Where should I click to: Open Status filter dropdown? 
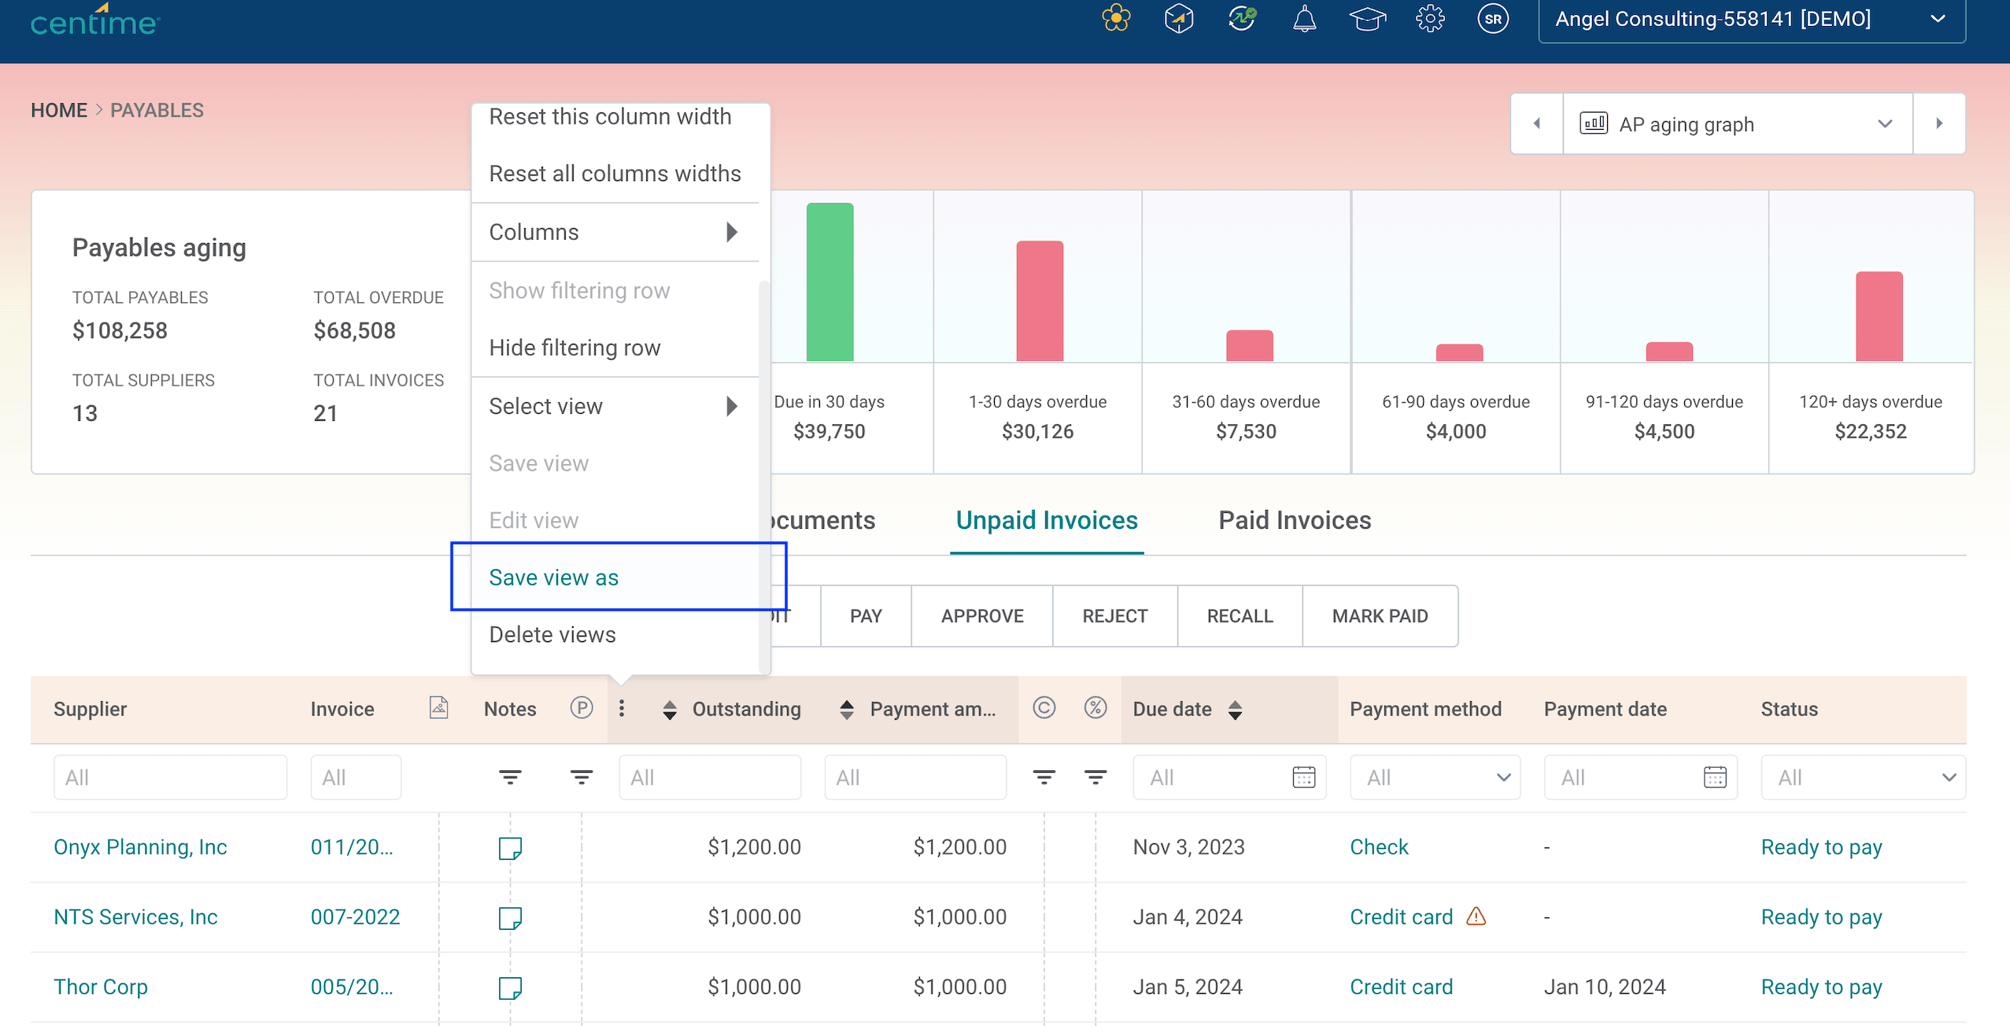click(x=1863, y=777)
